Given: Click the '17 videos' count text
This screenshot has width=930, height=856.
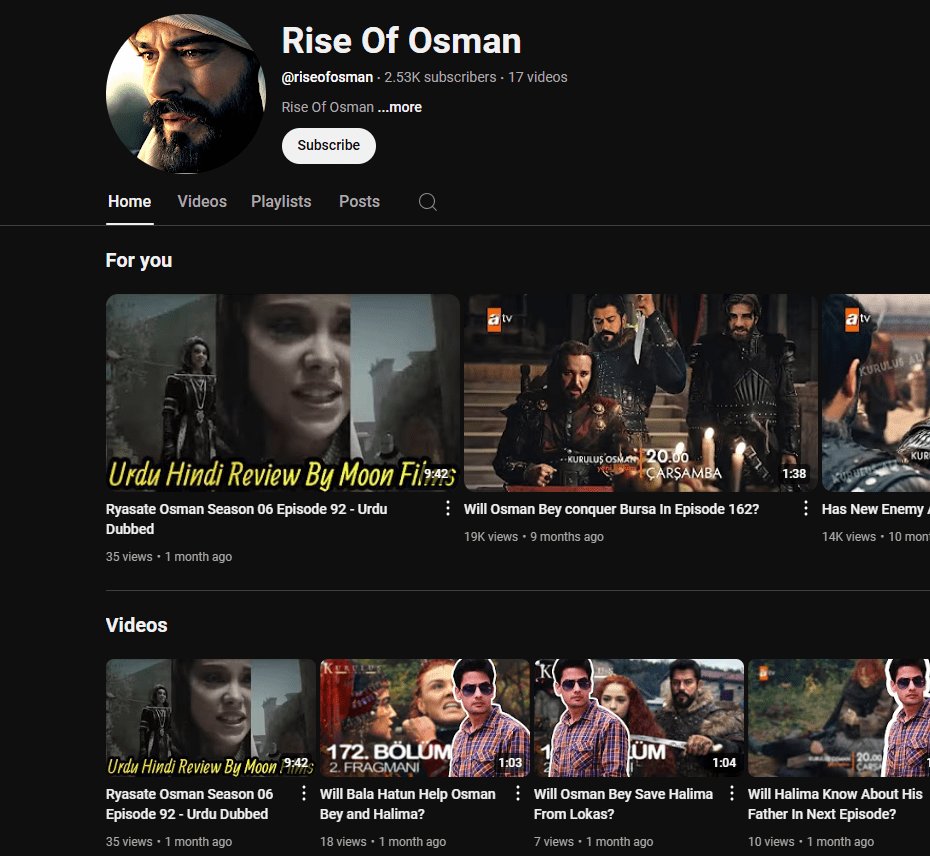Looking at the screenshot, I should click(x=537, y=77).
